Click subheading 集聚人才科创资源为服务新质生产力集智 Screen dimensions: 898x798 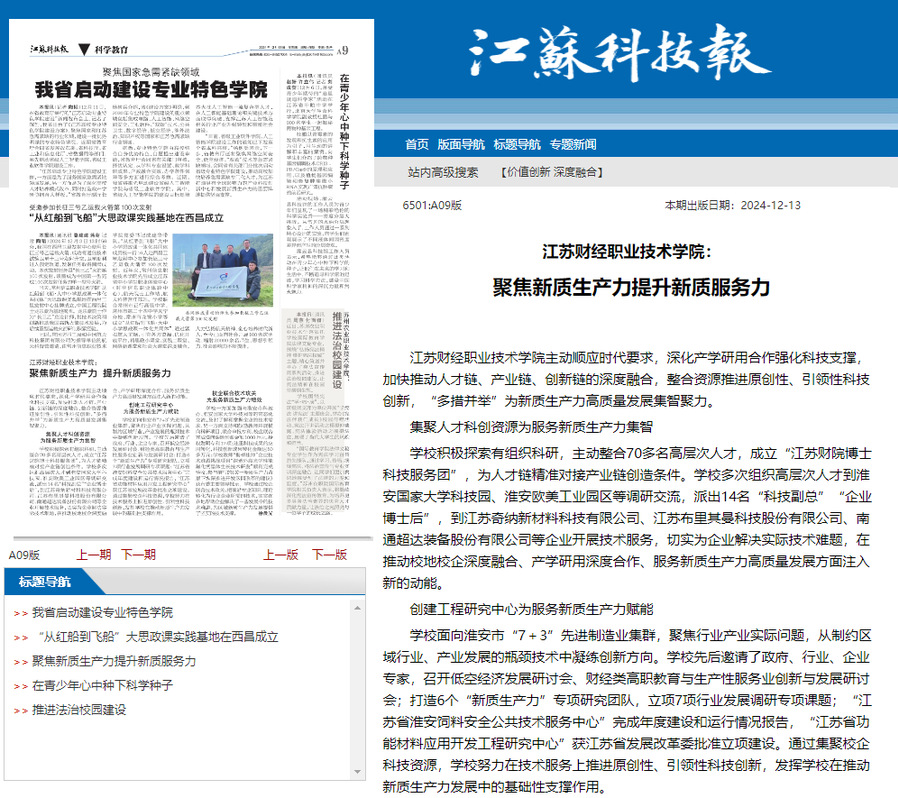[531, 427]
